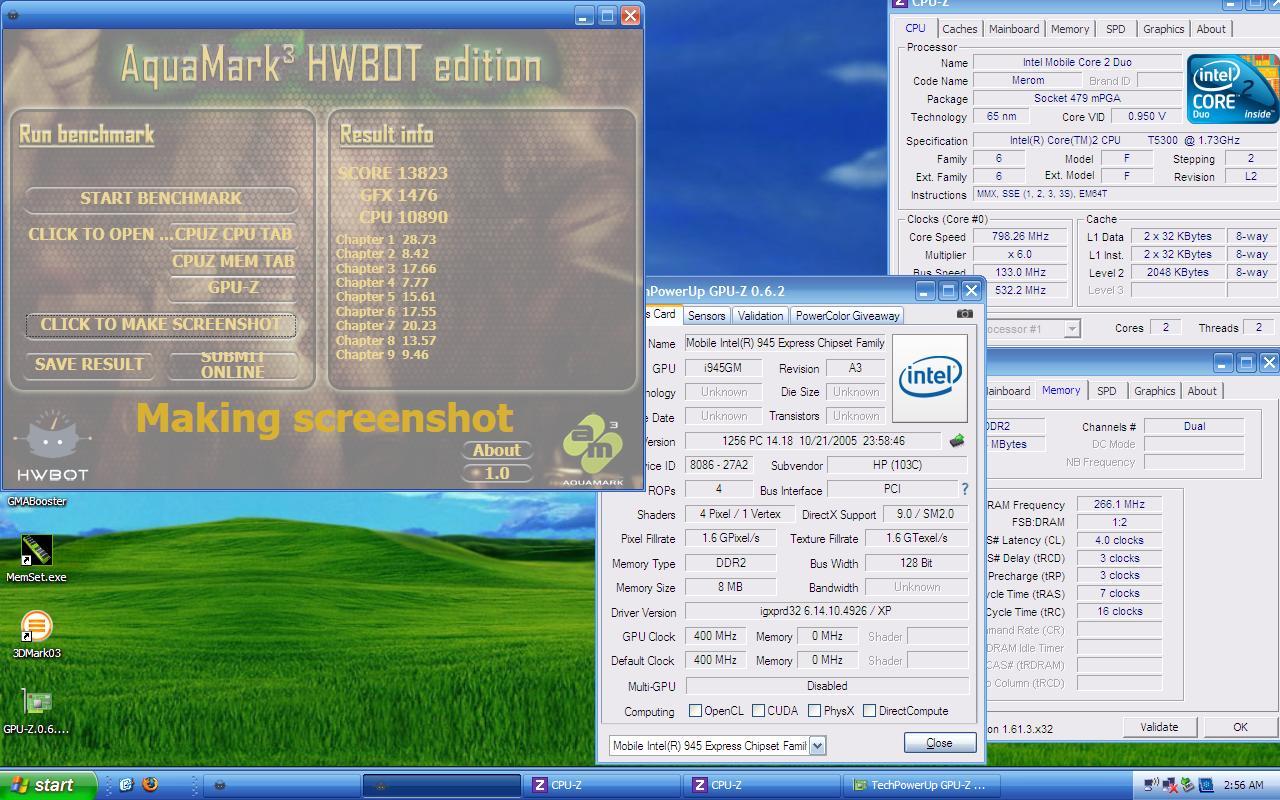Open the Windows start menu
This screenshot has height=800, width=1280.
pos(48,785)
